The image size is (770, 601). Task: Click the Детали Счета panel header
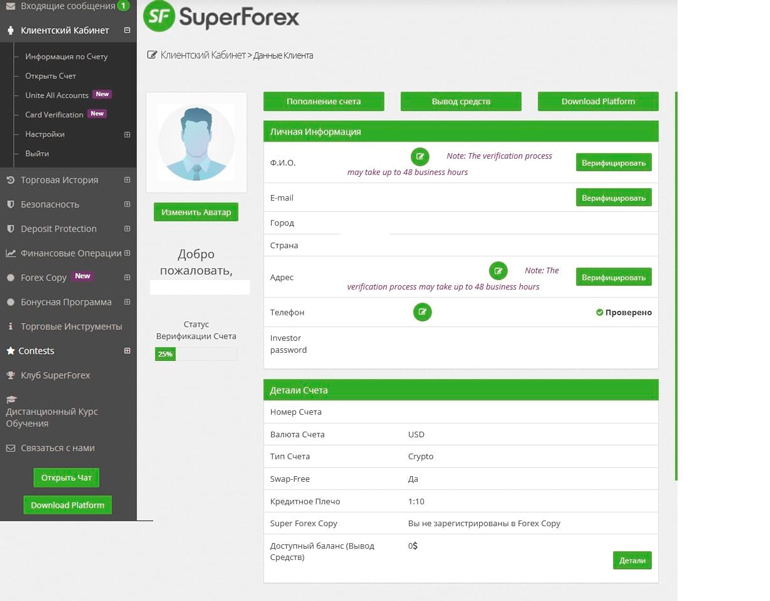pos(461,390)
